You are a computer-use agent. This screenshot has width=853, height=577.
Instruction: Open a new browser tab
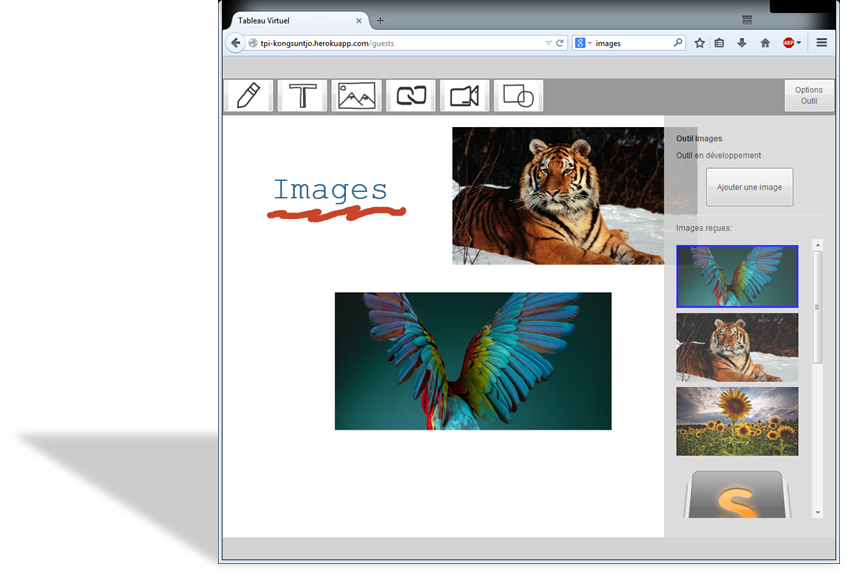coord(380,21)
